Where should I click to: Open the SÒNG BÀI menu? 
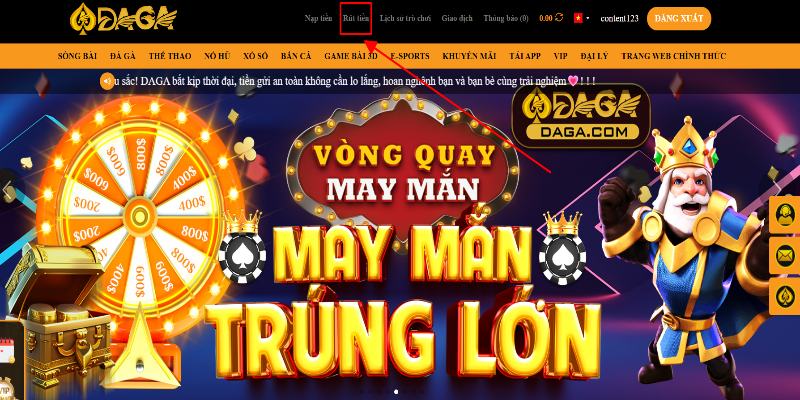click(x=78, y=56)
